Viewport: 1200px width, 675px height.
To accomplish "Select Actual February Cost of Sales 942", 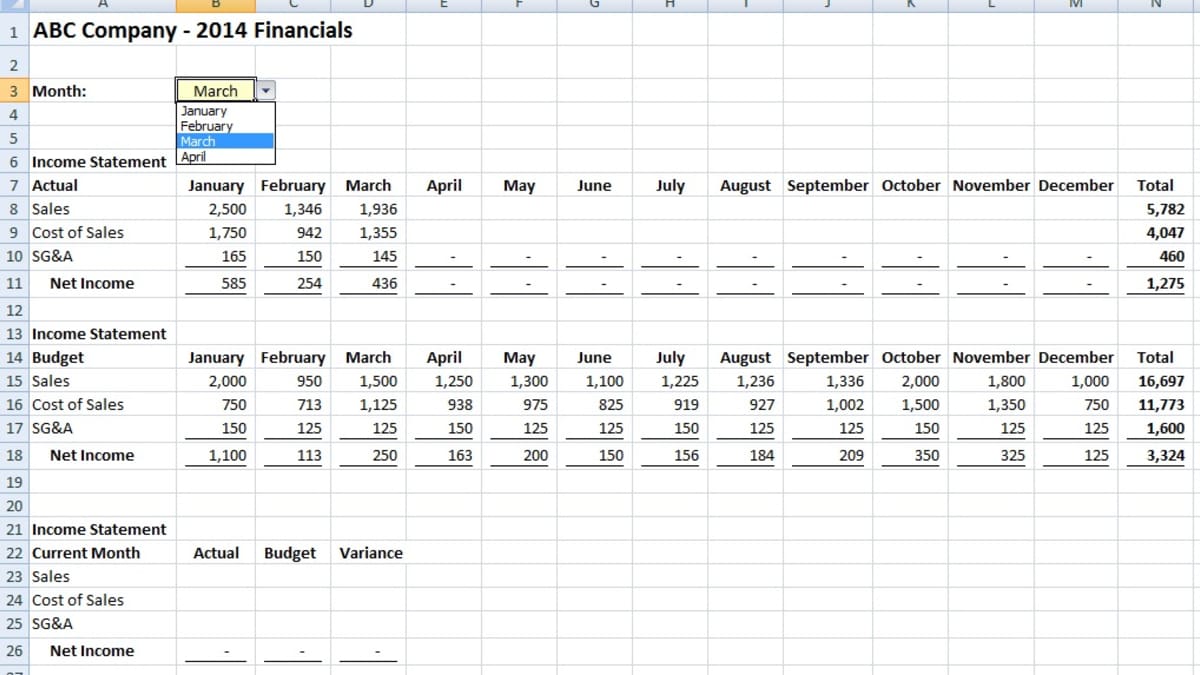I will (303, 233).
